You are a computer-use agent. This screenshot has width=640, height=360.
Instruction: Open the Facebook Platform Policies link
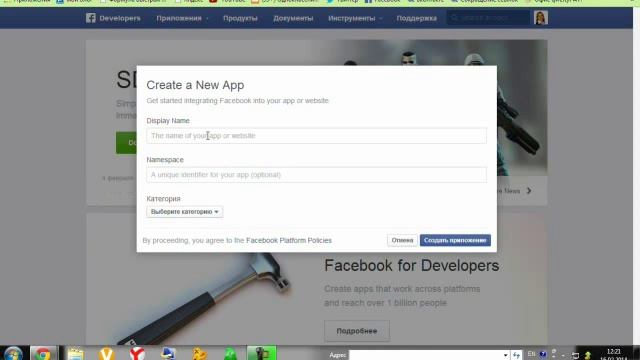pyautogui.click(x=289, y=240)
